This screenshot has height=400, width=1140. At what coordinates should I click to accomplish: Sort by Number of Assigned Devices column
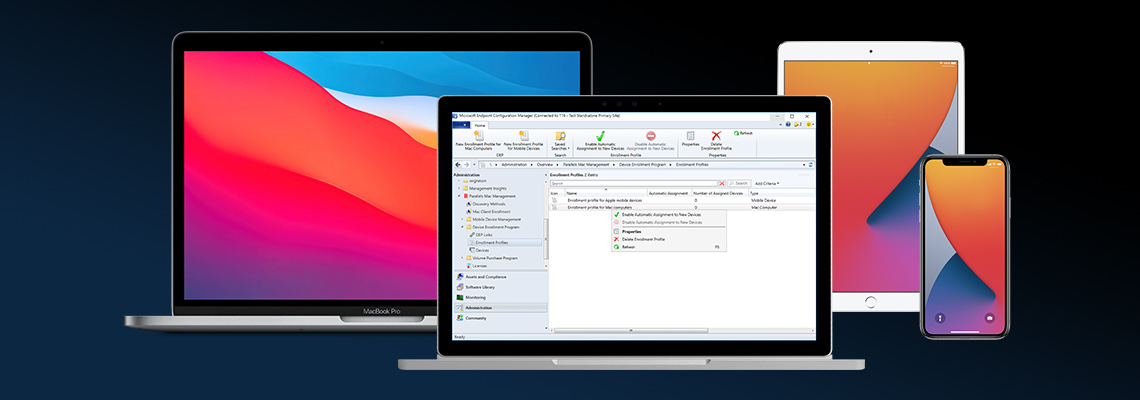tap(719, 193)
